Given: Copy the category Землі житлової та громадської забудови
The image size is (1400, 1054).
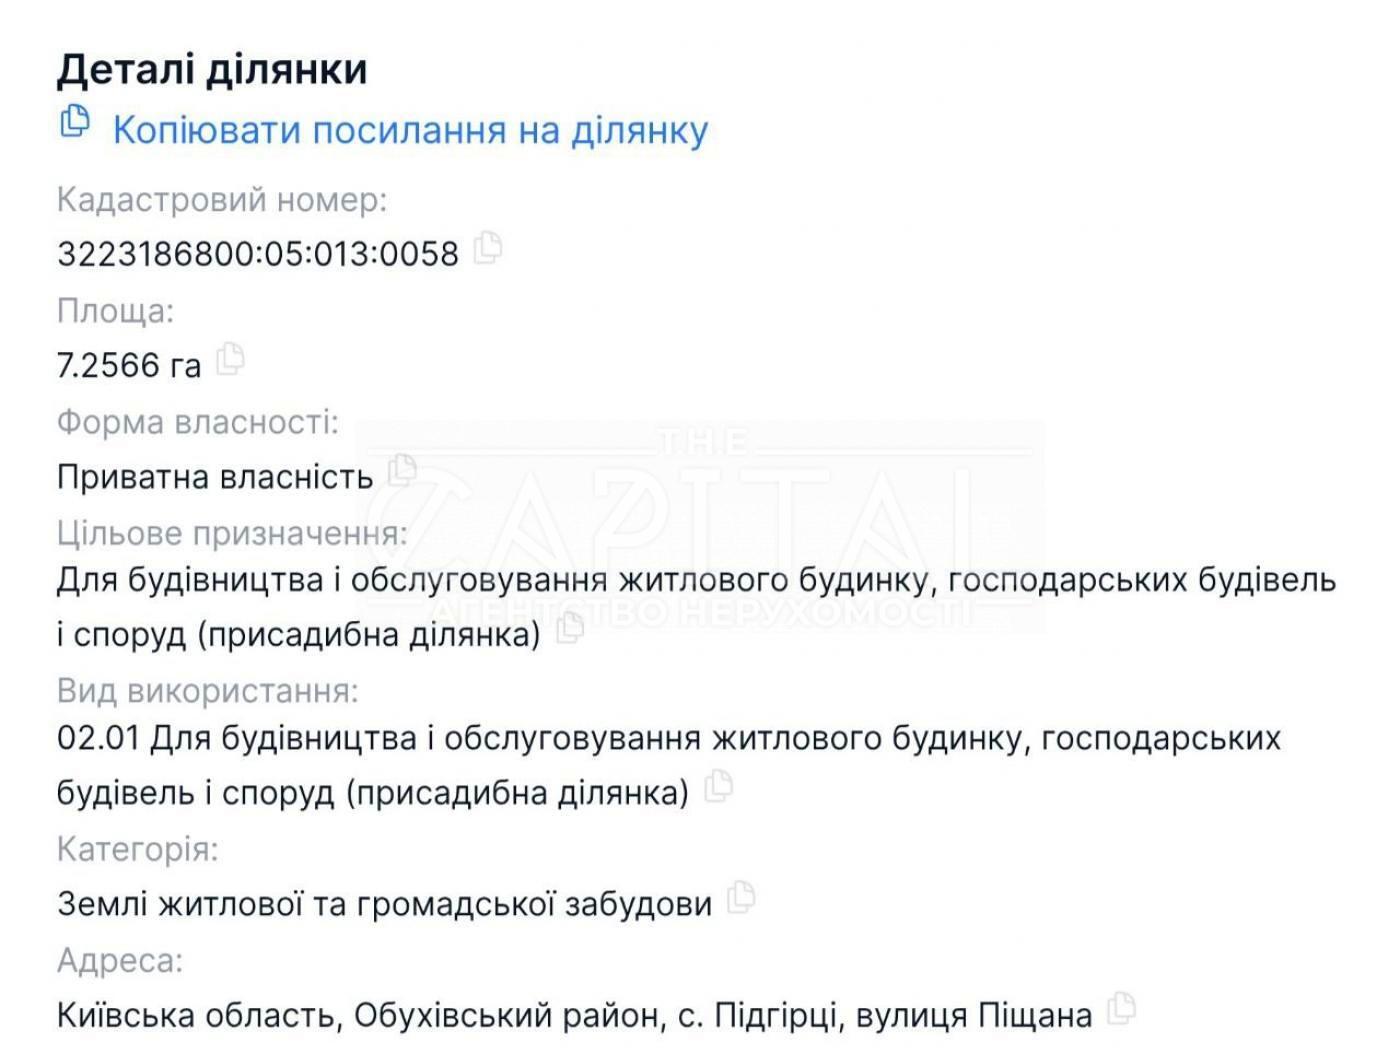Looking at the screenshot, I should [741, 897].
